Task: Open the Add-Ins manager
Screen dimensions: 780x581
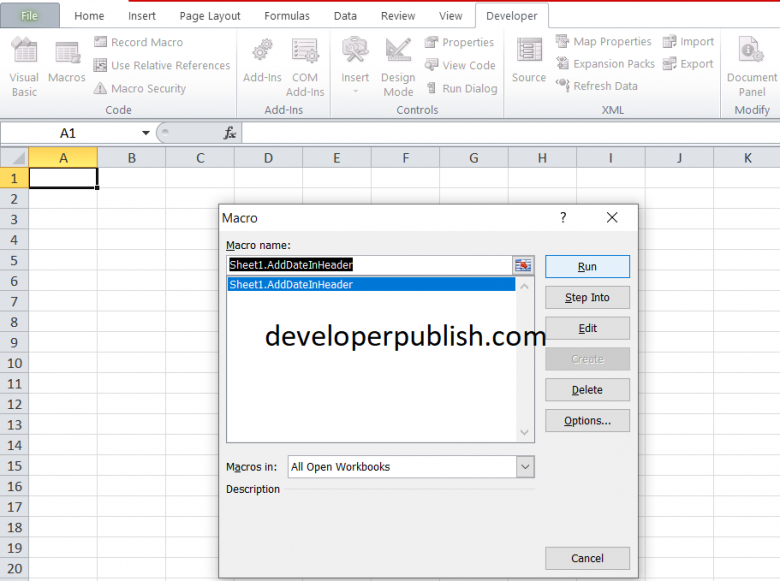Action: pos(262,65)
